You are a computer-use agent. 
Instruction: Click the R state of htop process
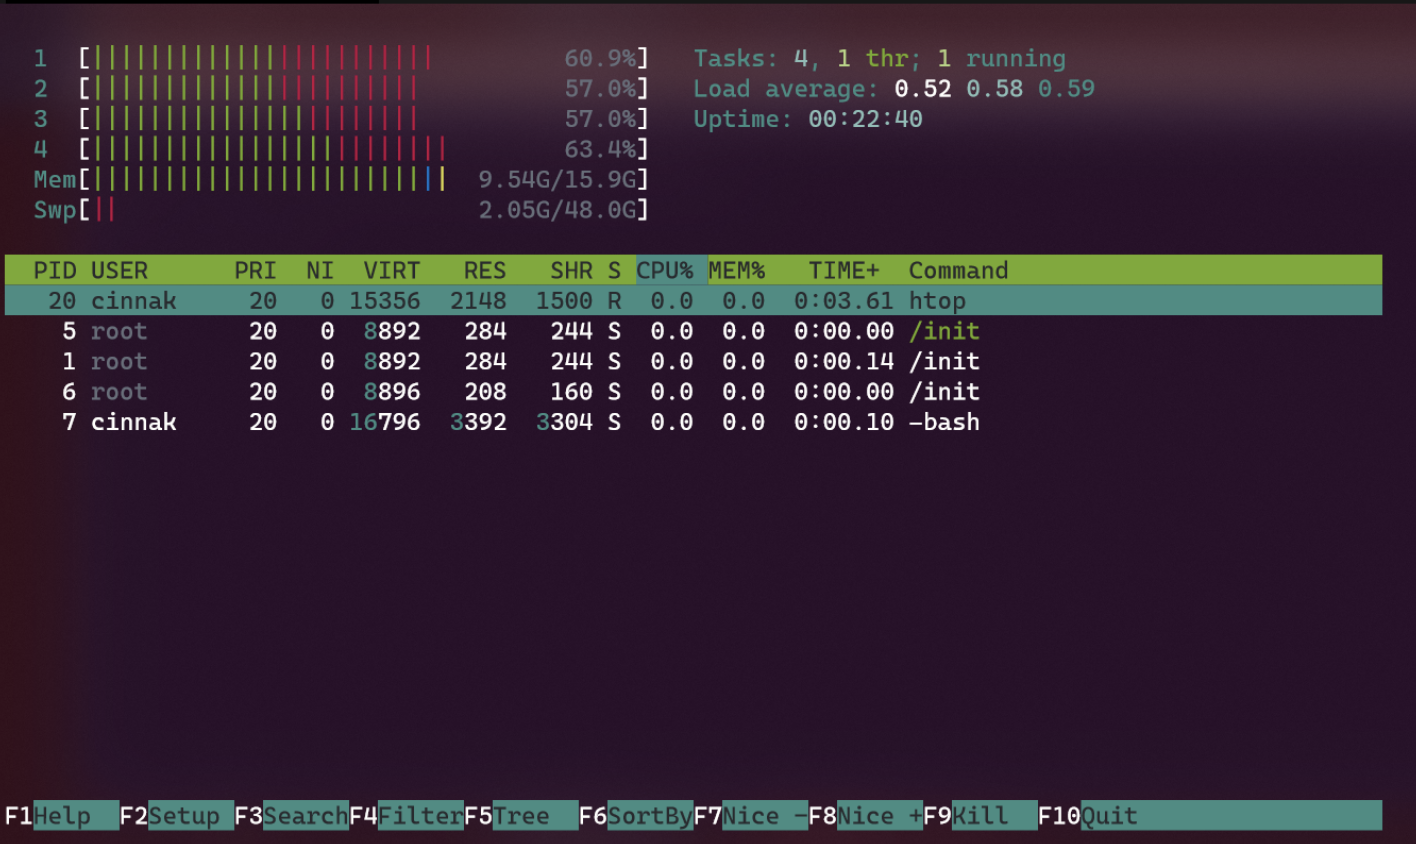coord(614,300)
